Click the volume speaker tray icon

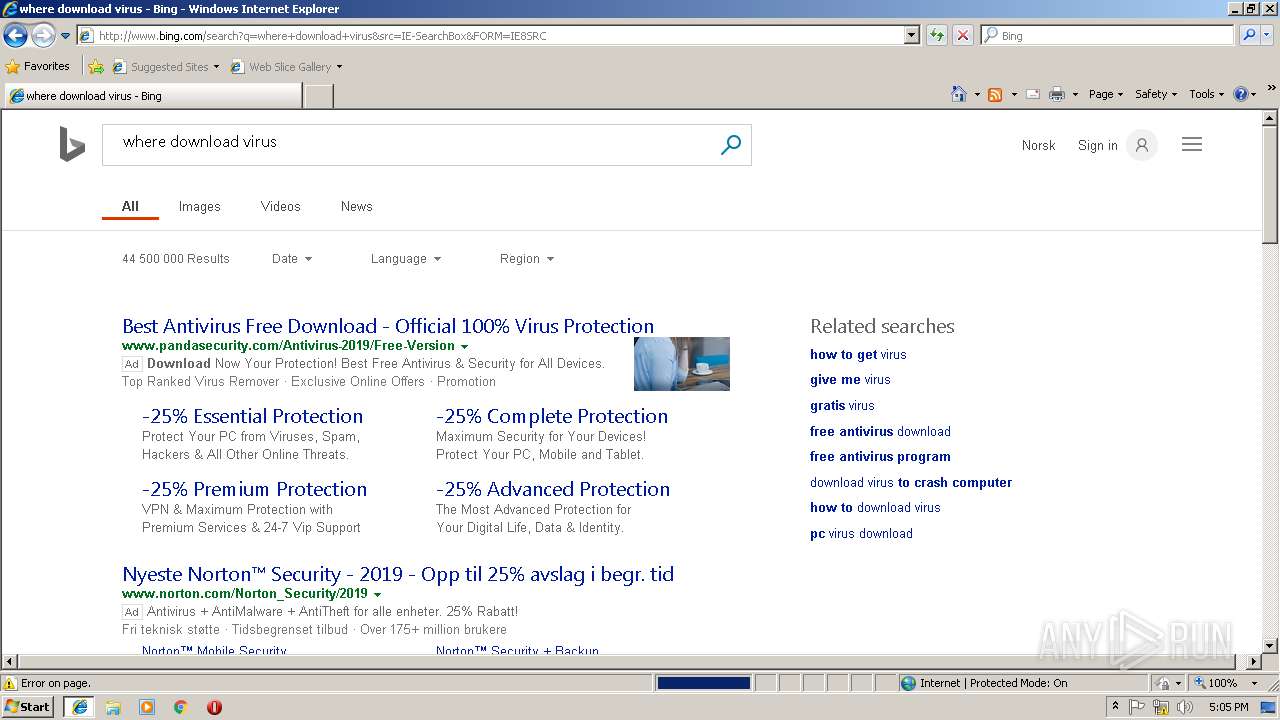[1185, 707]
